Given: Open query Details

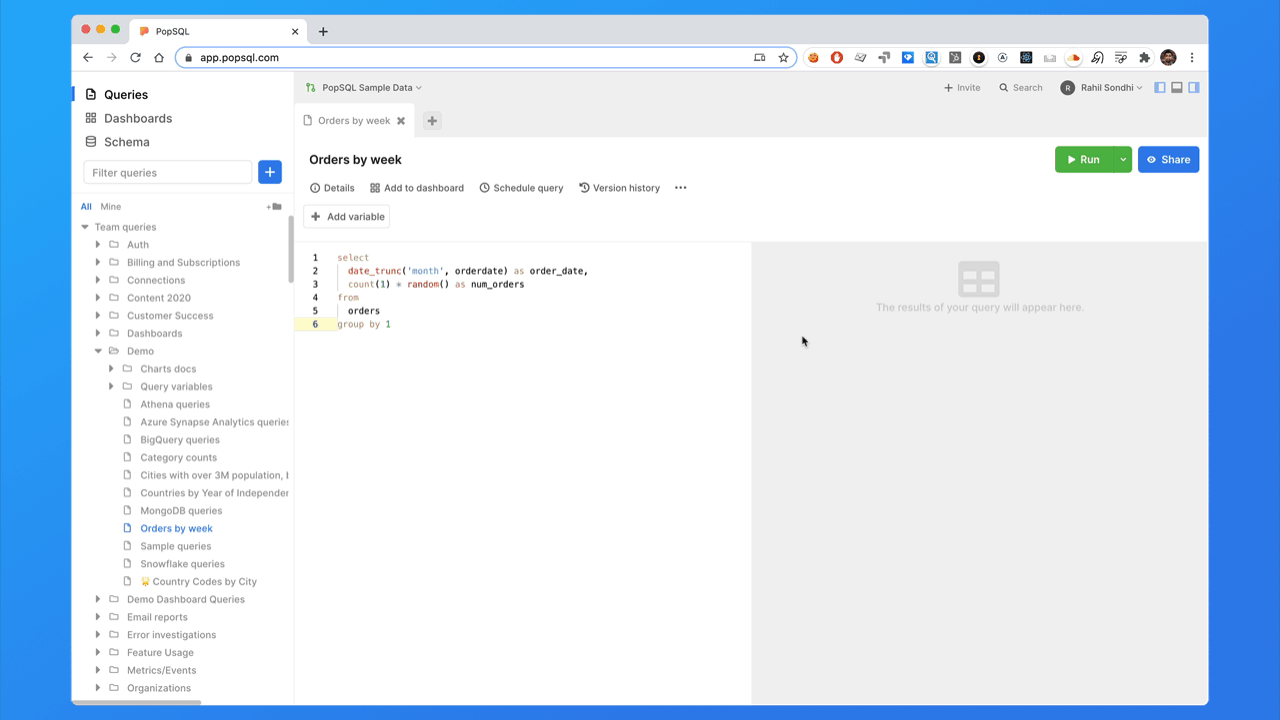Looking at the screenshot, I should point(332,188).
